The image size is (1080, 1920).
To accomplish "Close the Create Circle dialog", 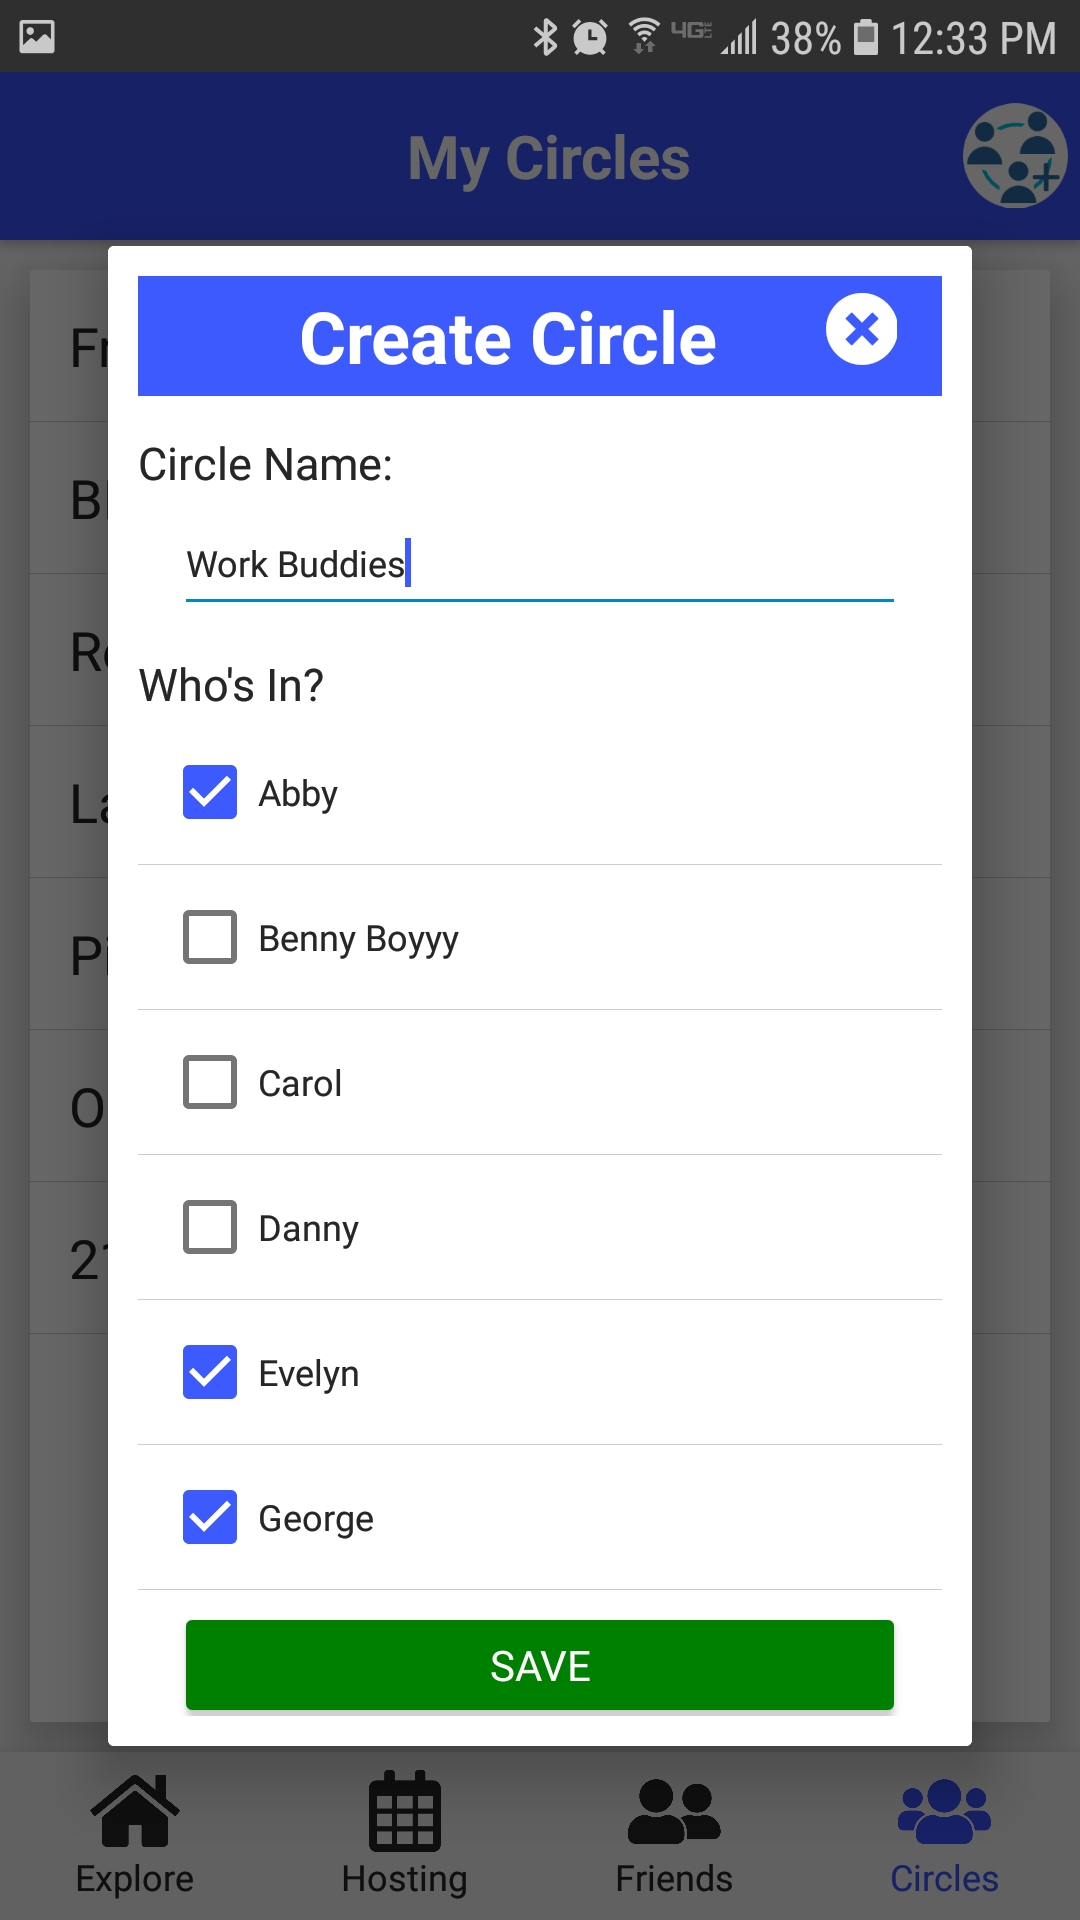I will [x=861, y=329].
